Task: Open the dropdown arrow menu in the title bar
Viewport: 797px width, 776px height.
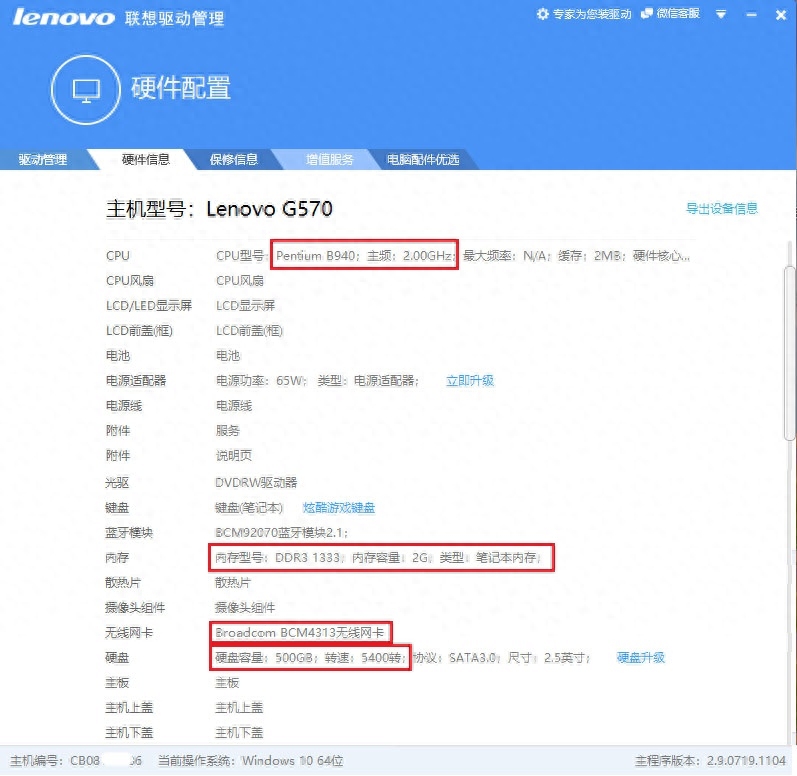Action: pos(721,14)
